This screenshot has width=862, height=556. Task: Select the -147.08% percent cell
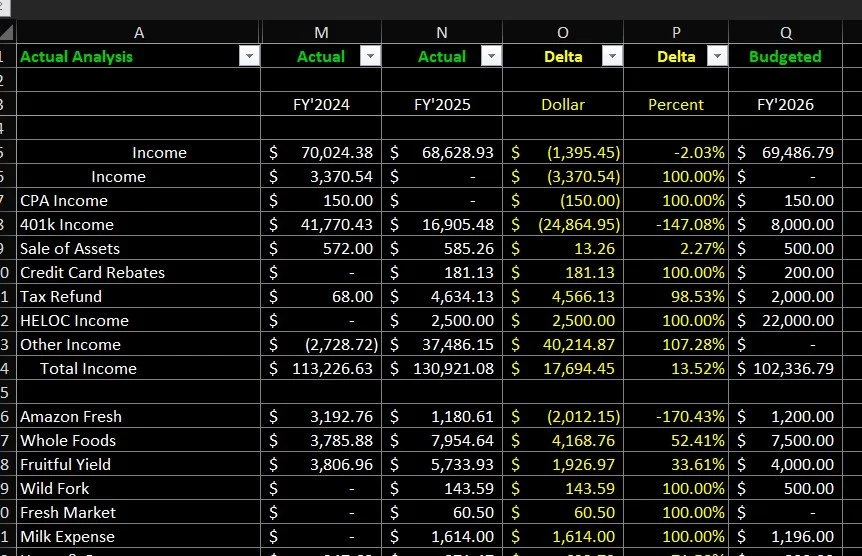(676, 224)
